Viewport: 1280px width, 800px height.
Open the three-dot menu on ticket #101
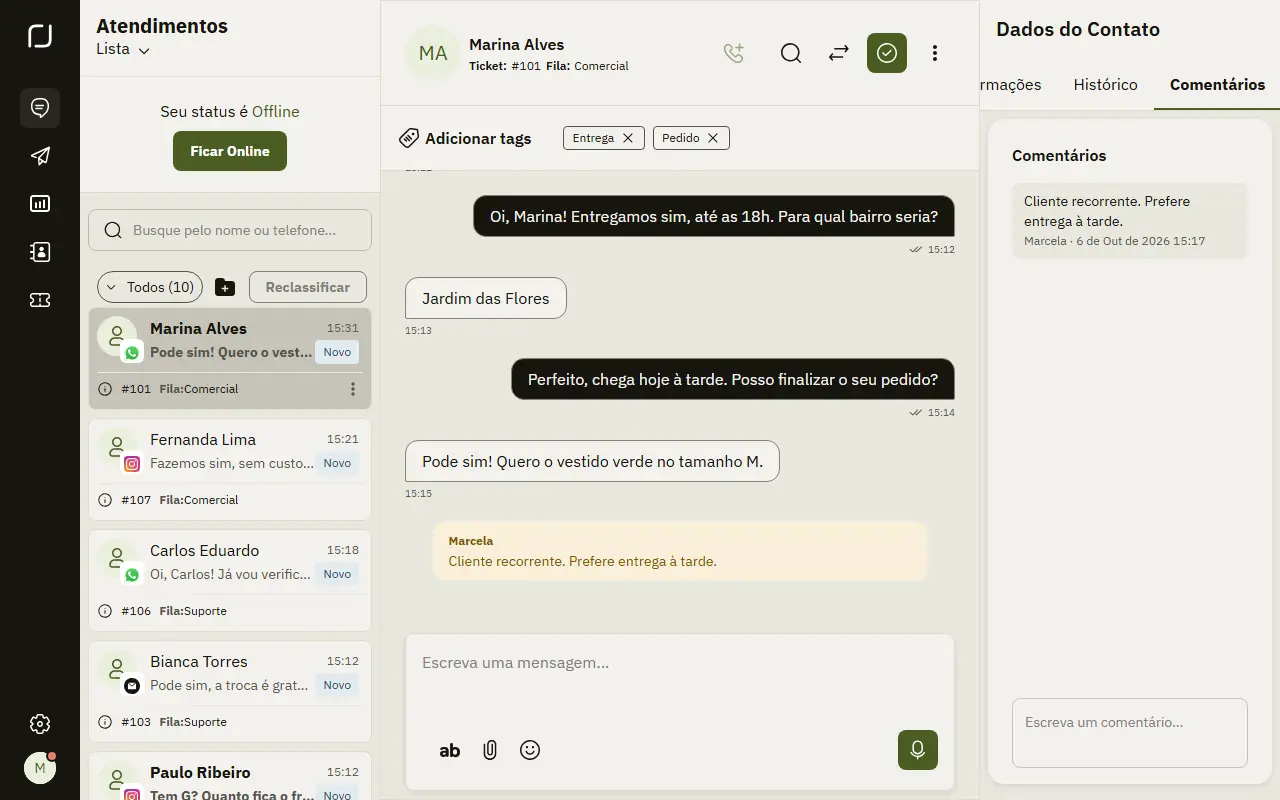point(353,389)
